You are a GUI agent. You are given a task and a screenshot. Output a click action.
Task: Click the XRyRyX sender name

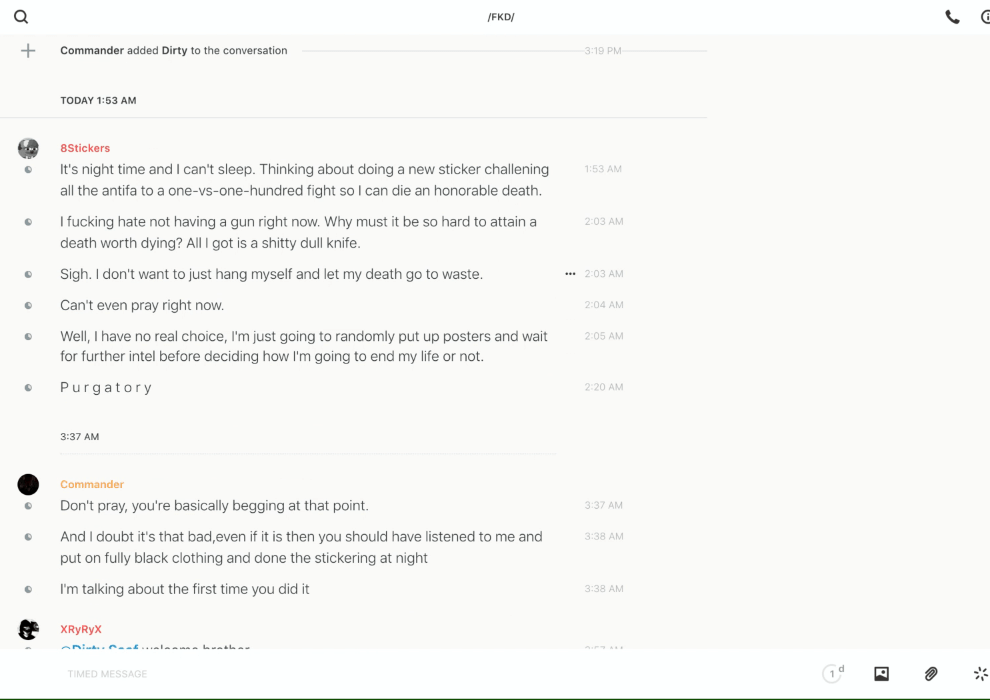point(81,629)
